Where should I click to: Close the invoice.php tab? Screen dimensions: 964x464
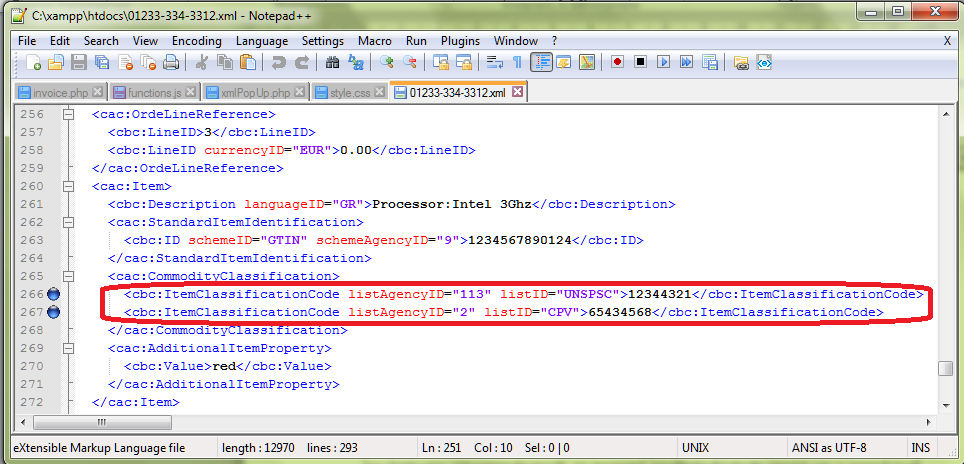pyautogui.click(x=97, y=92)
